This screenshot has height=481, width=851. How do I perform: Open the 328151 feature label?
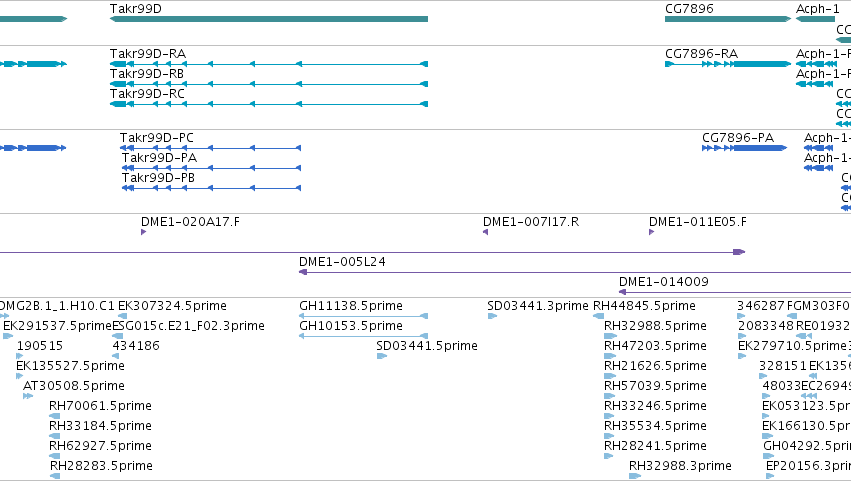(x=783, y=366)
